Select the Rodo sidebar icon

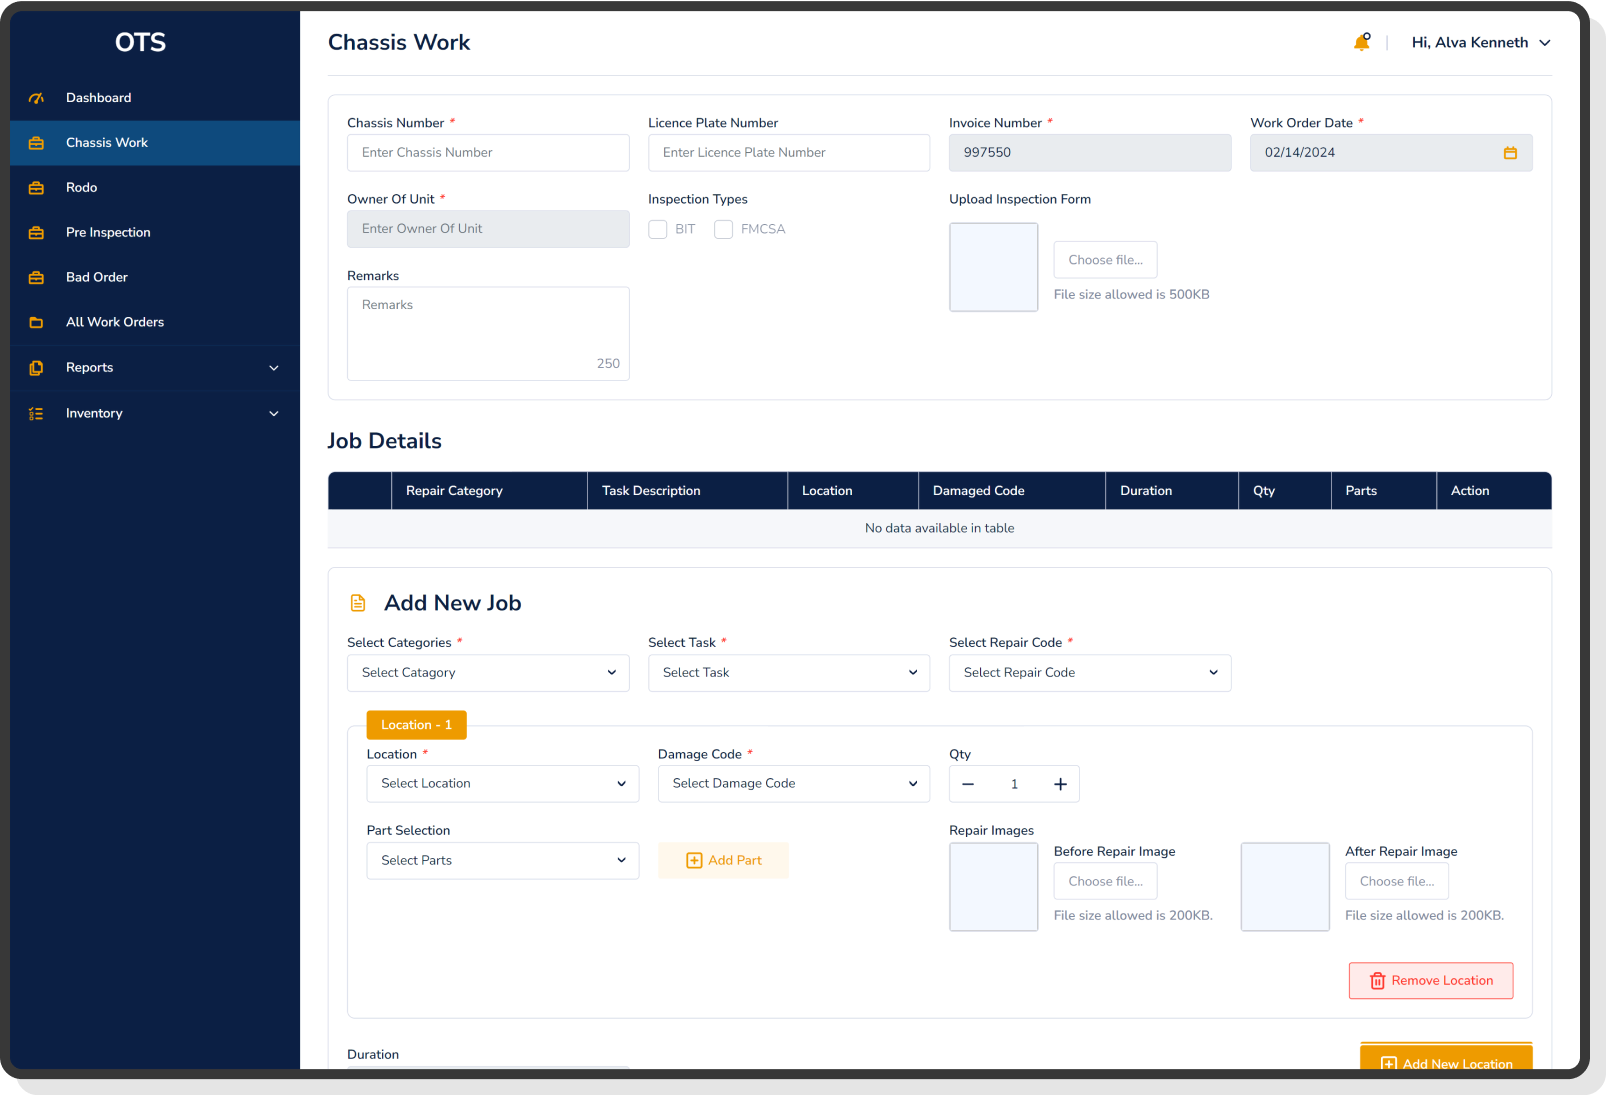36,187
